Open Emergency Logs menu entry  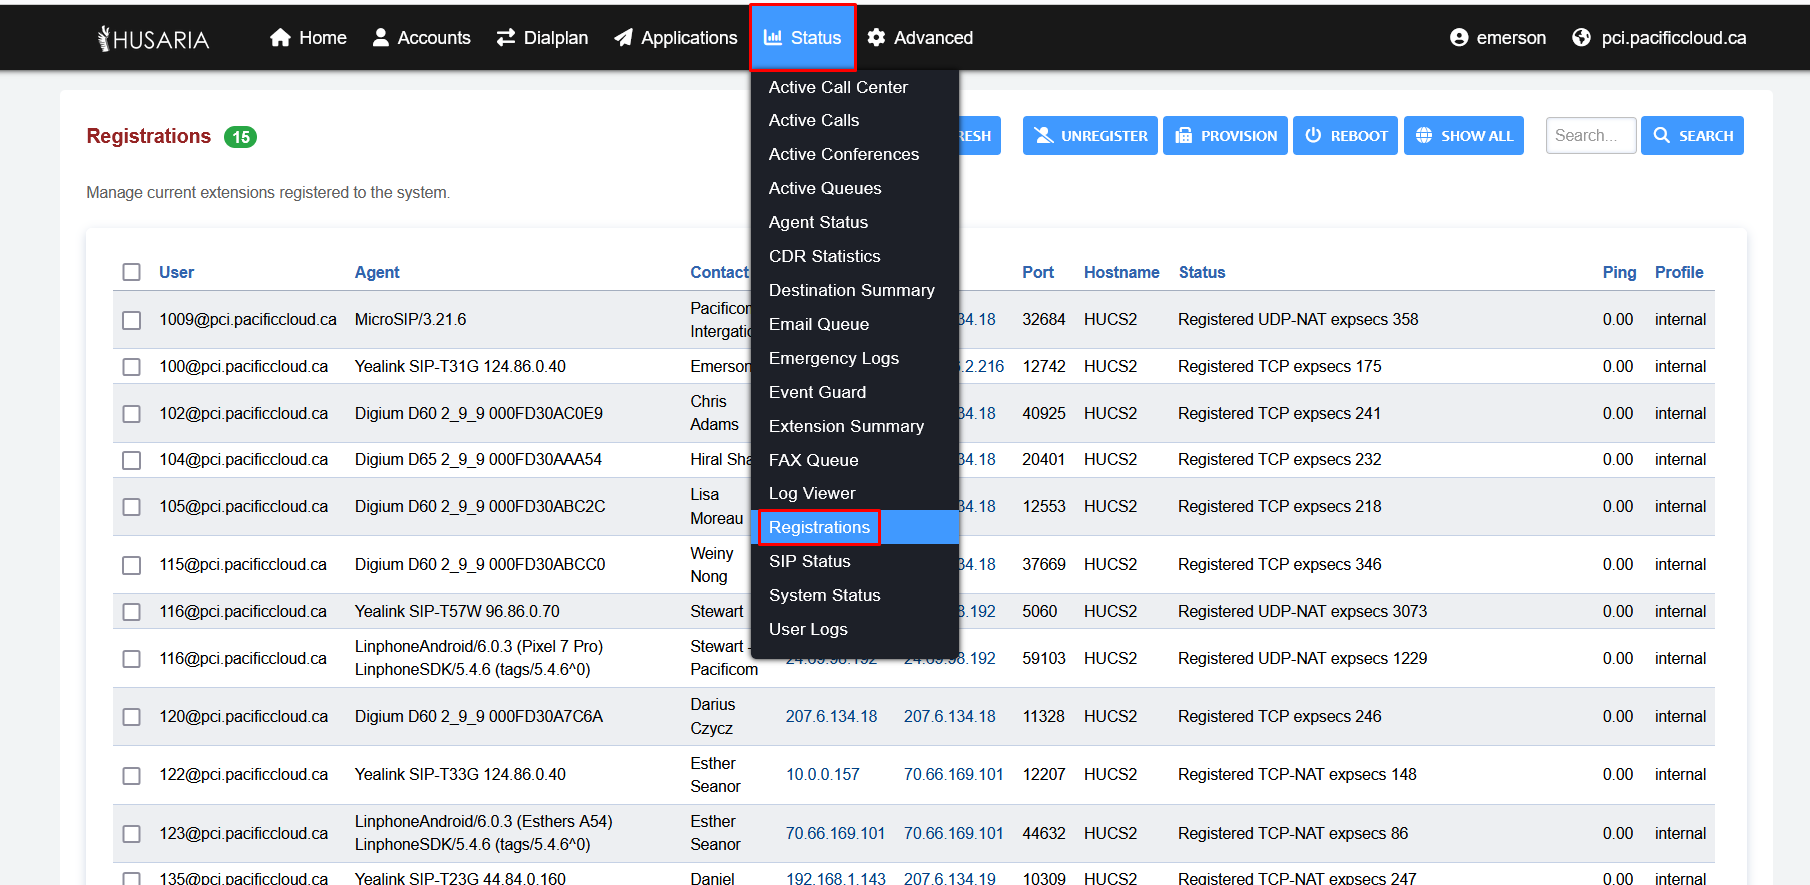855,358
